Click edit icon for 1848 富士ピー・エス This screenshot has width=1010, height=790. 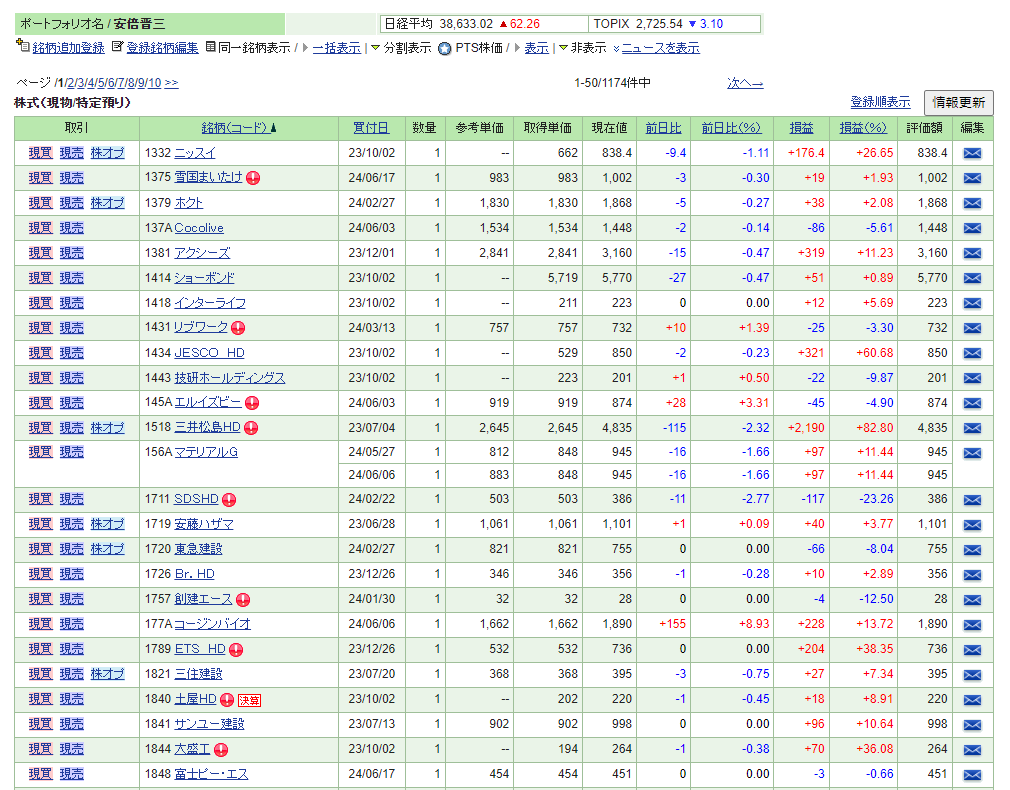972,775
